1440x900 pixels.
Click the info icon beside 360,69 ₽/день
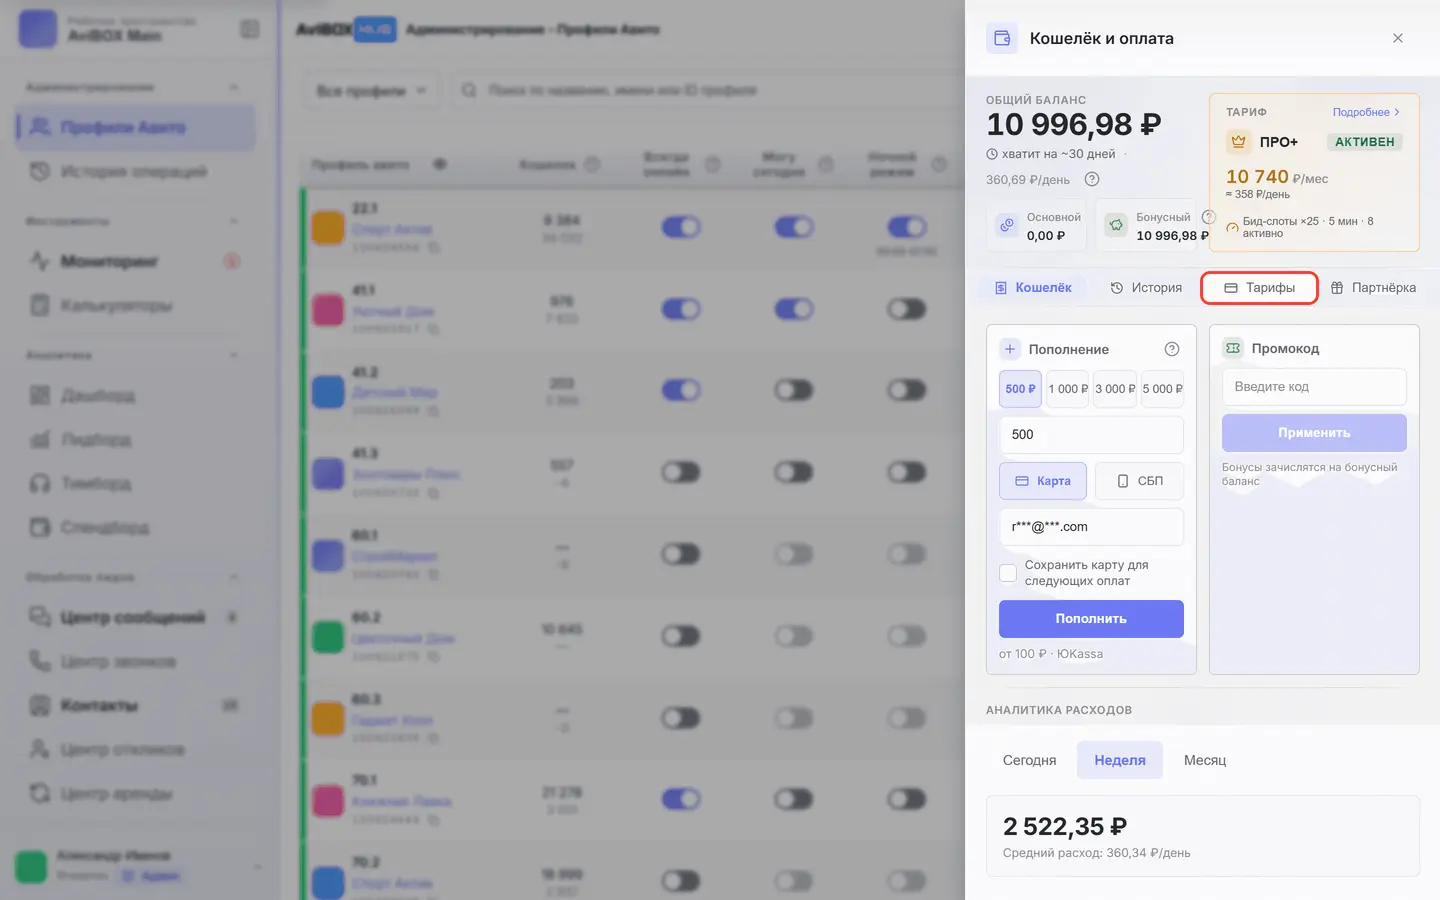[x=1092, y=180]
